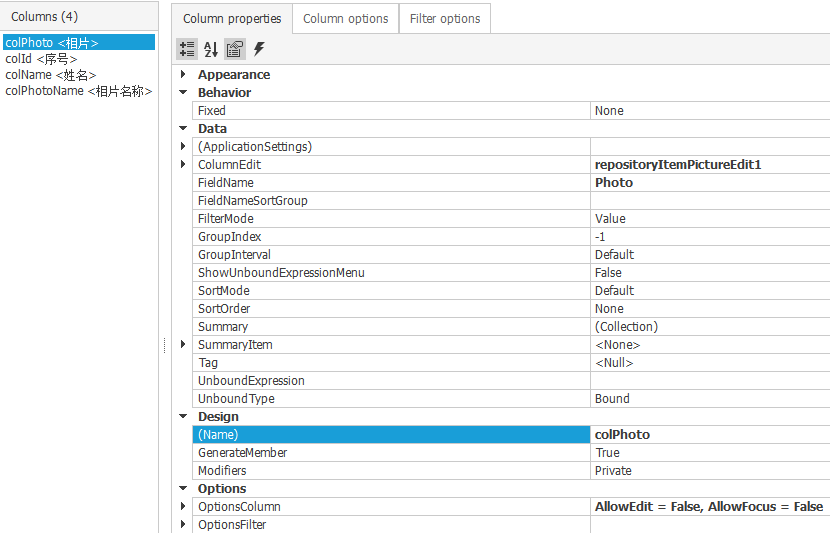Click the Properties page icon
Screen dimensions: 830x533
click(235, 49)
